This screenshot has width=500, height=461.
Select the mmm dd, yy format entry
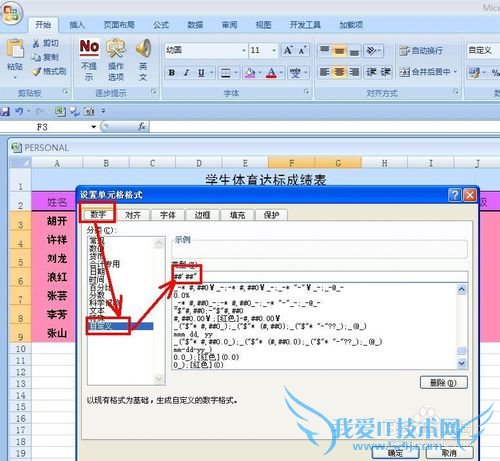tap(193, 334)
